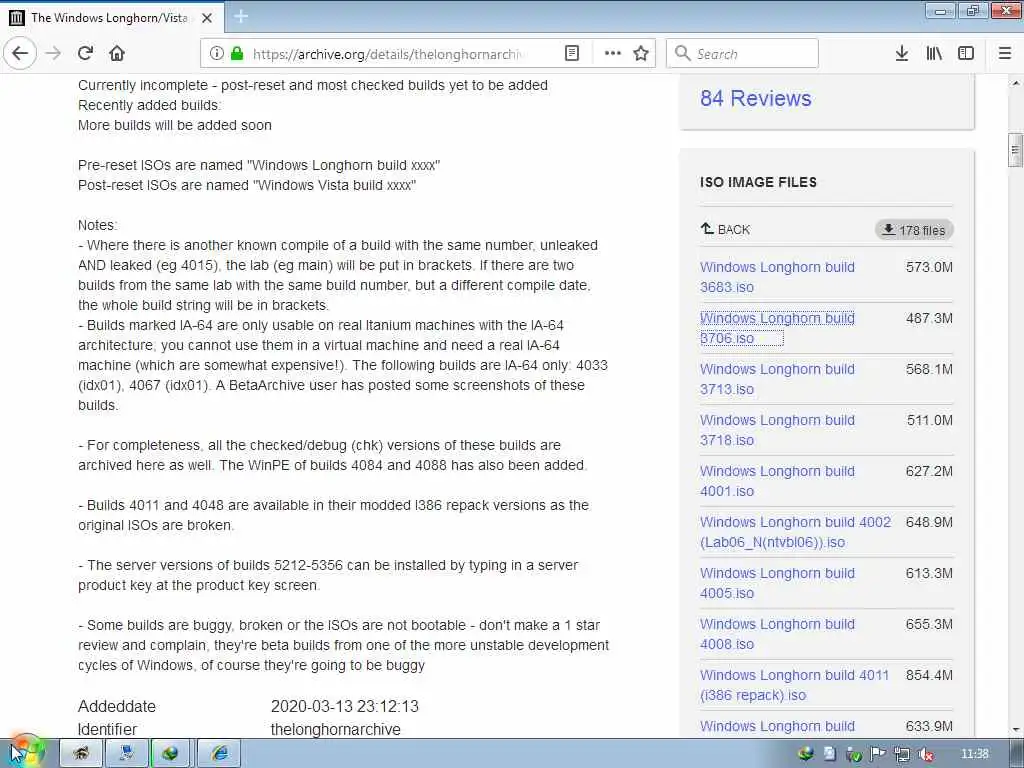Click the vertical scrollbar thumb
Viewport: 1024px width, 768px height.
[1016, 150]
